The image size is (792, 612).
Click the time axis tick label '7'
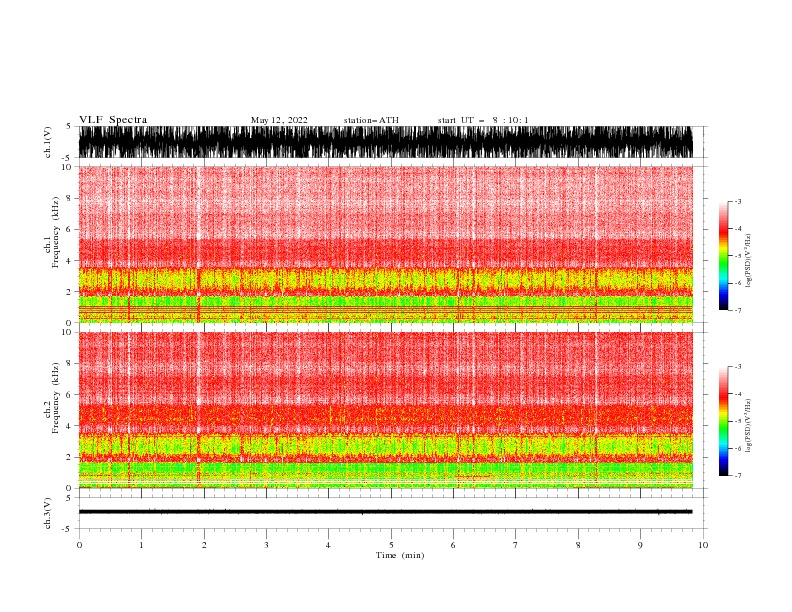tap(516, 545)
